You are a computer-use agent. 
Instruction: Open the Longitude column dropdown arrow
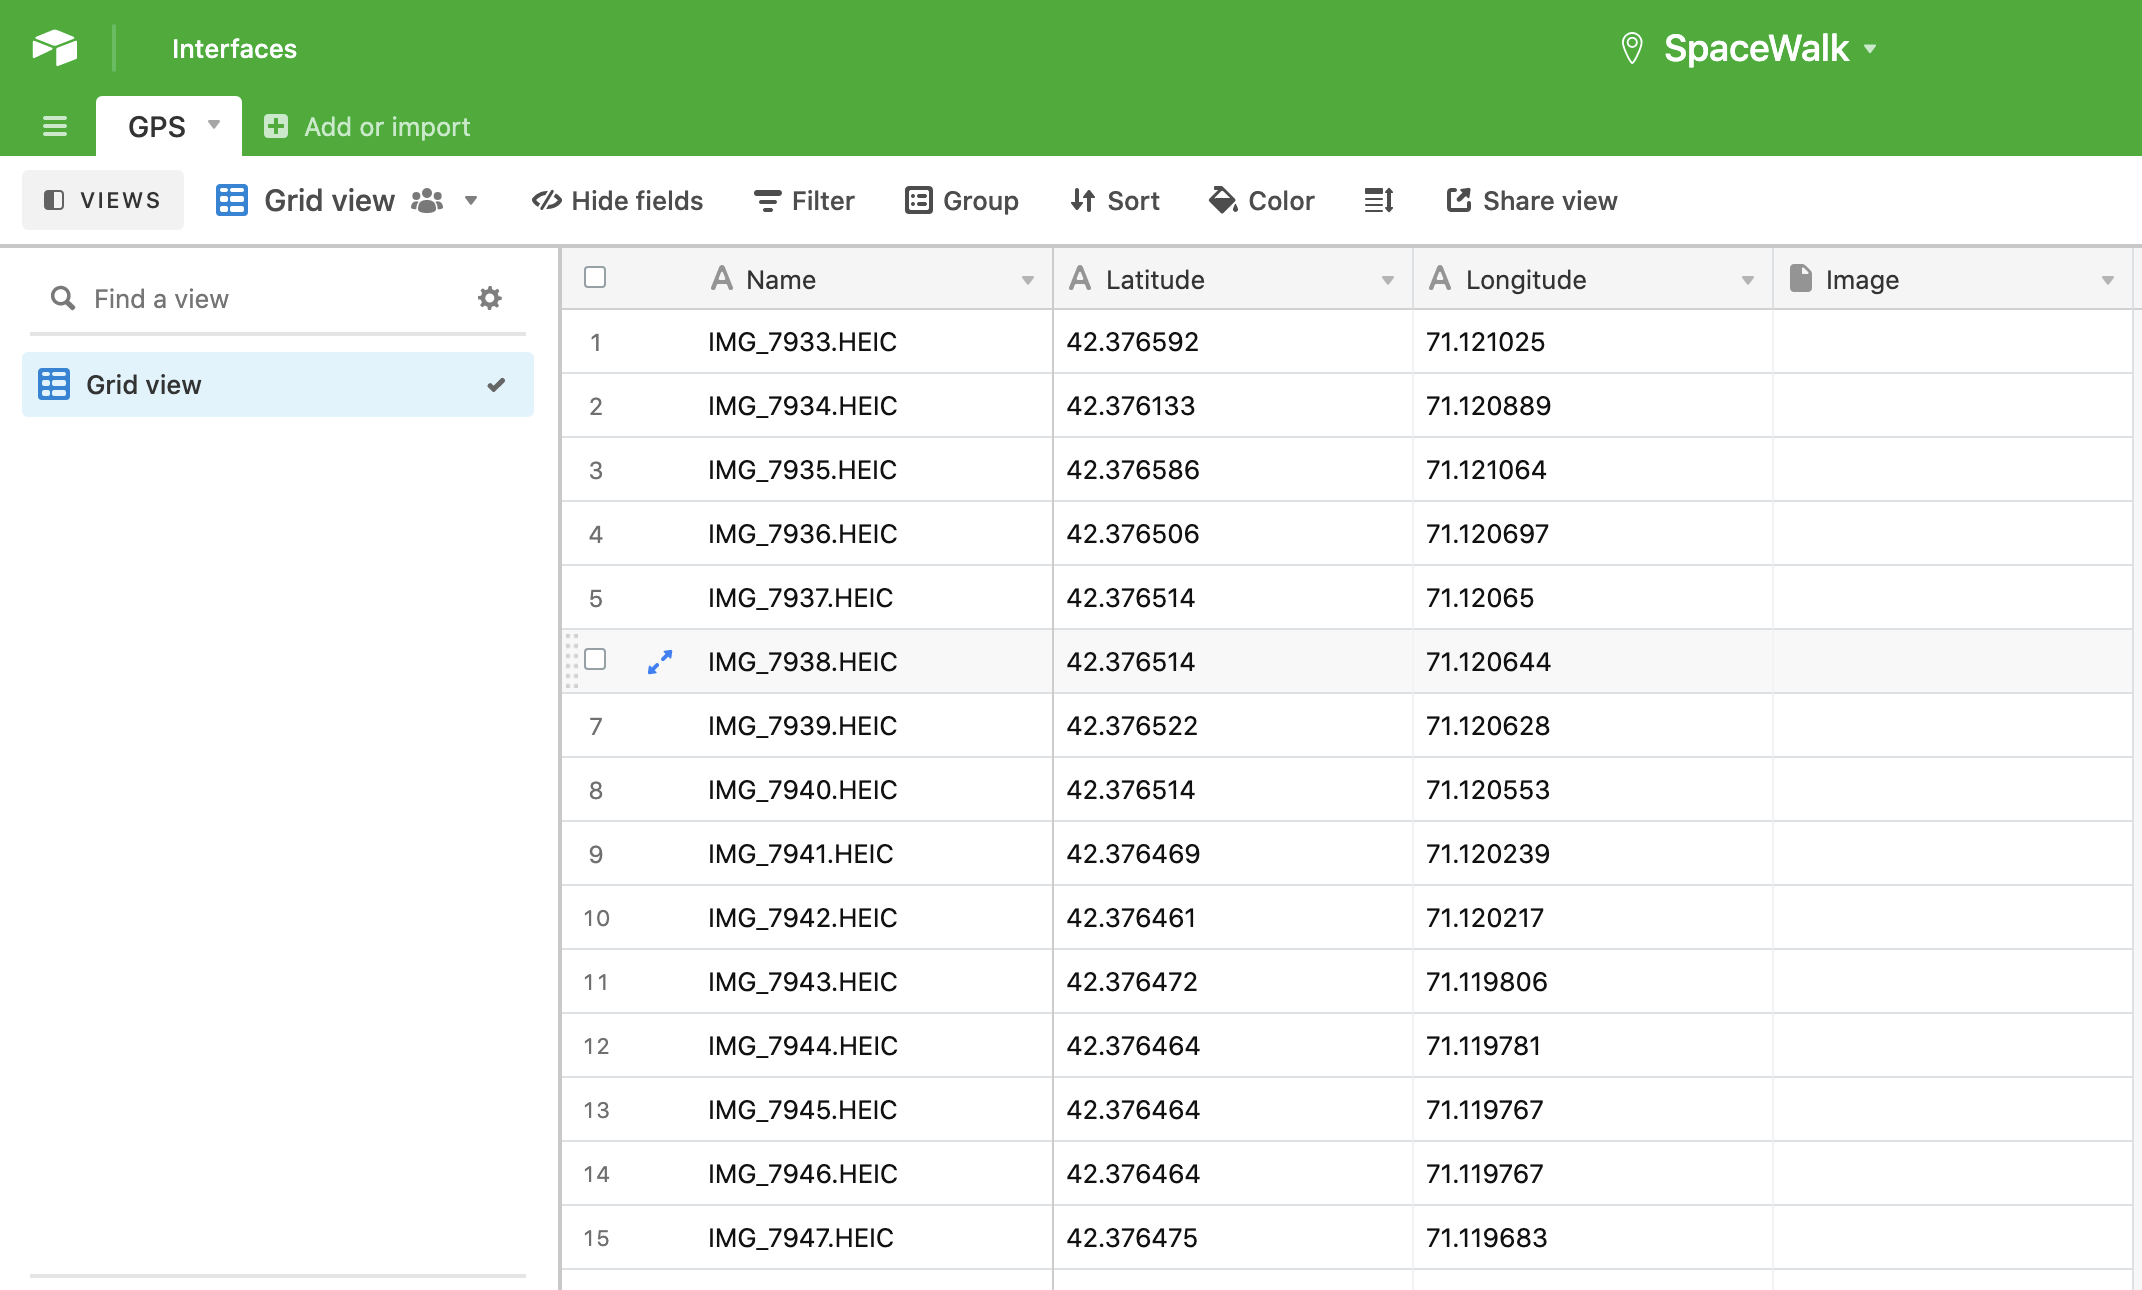(1747, 280)
